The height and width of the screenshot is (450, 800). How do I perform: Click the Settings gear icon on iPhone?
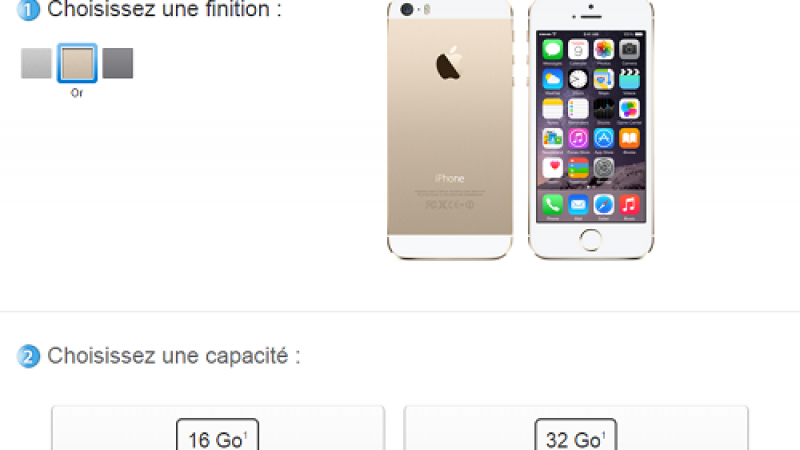coord(604,168)
